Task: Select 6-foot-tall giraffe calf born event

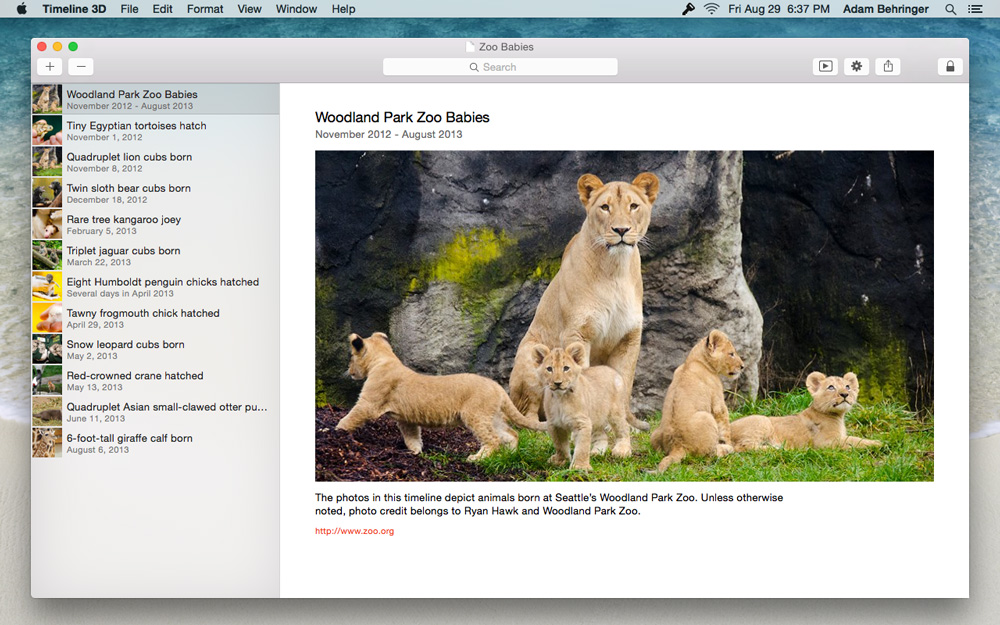Action: pos(156,443)
